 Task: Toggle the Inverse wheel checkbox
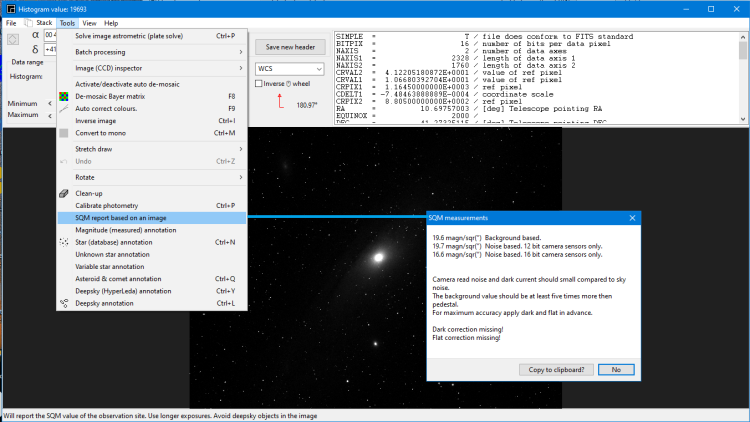259,84
